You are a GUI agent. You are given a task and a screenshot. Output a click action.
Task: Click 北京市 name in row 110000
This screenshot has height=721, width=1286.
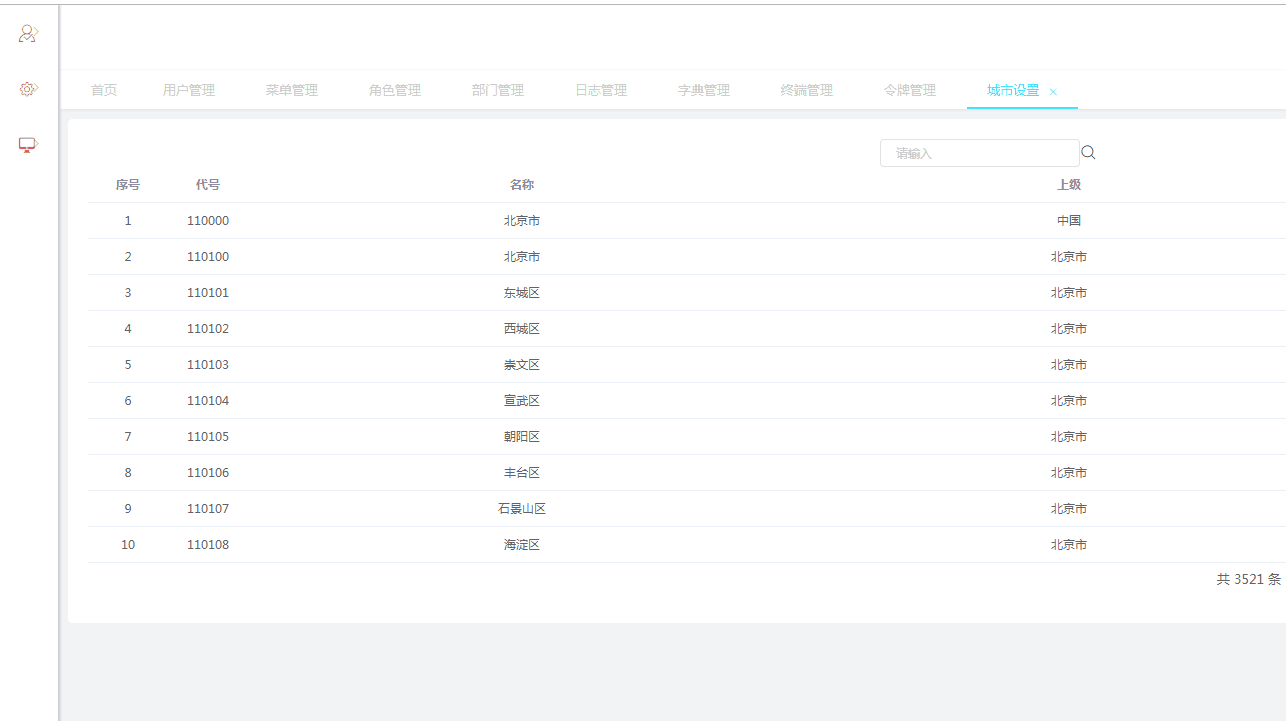522,221
